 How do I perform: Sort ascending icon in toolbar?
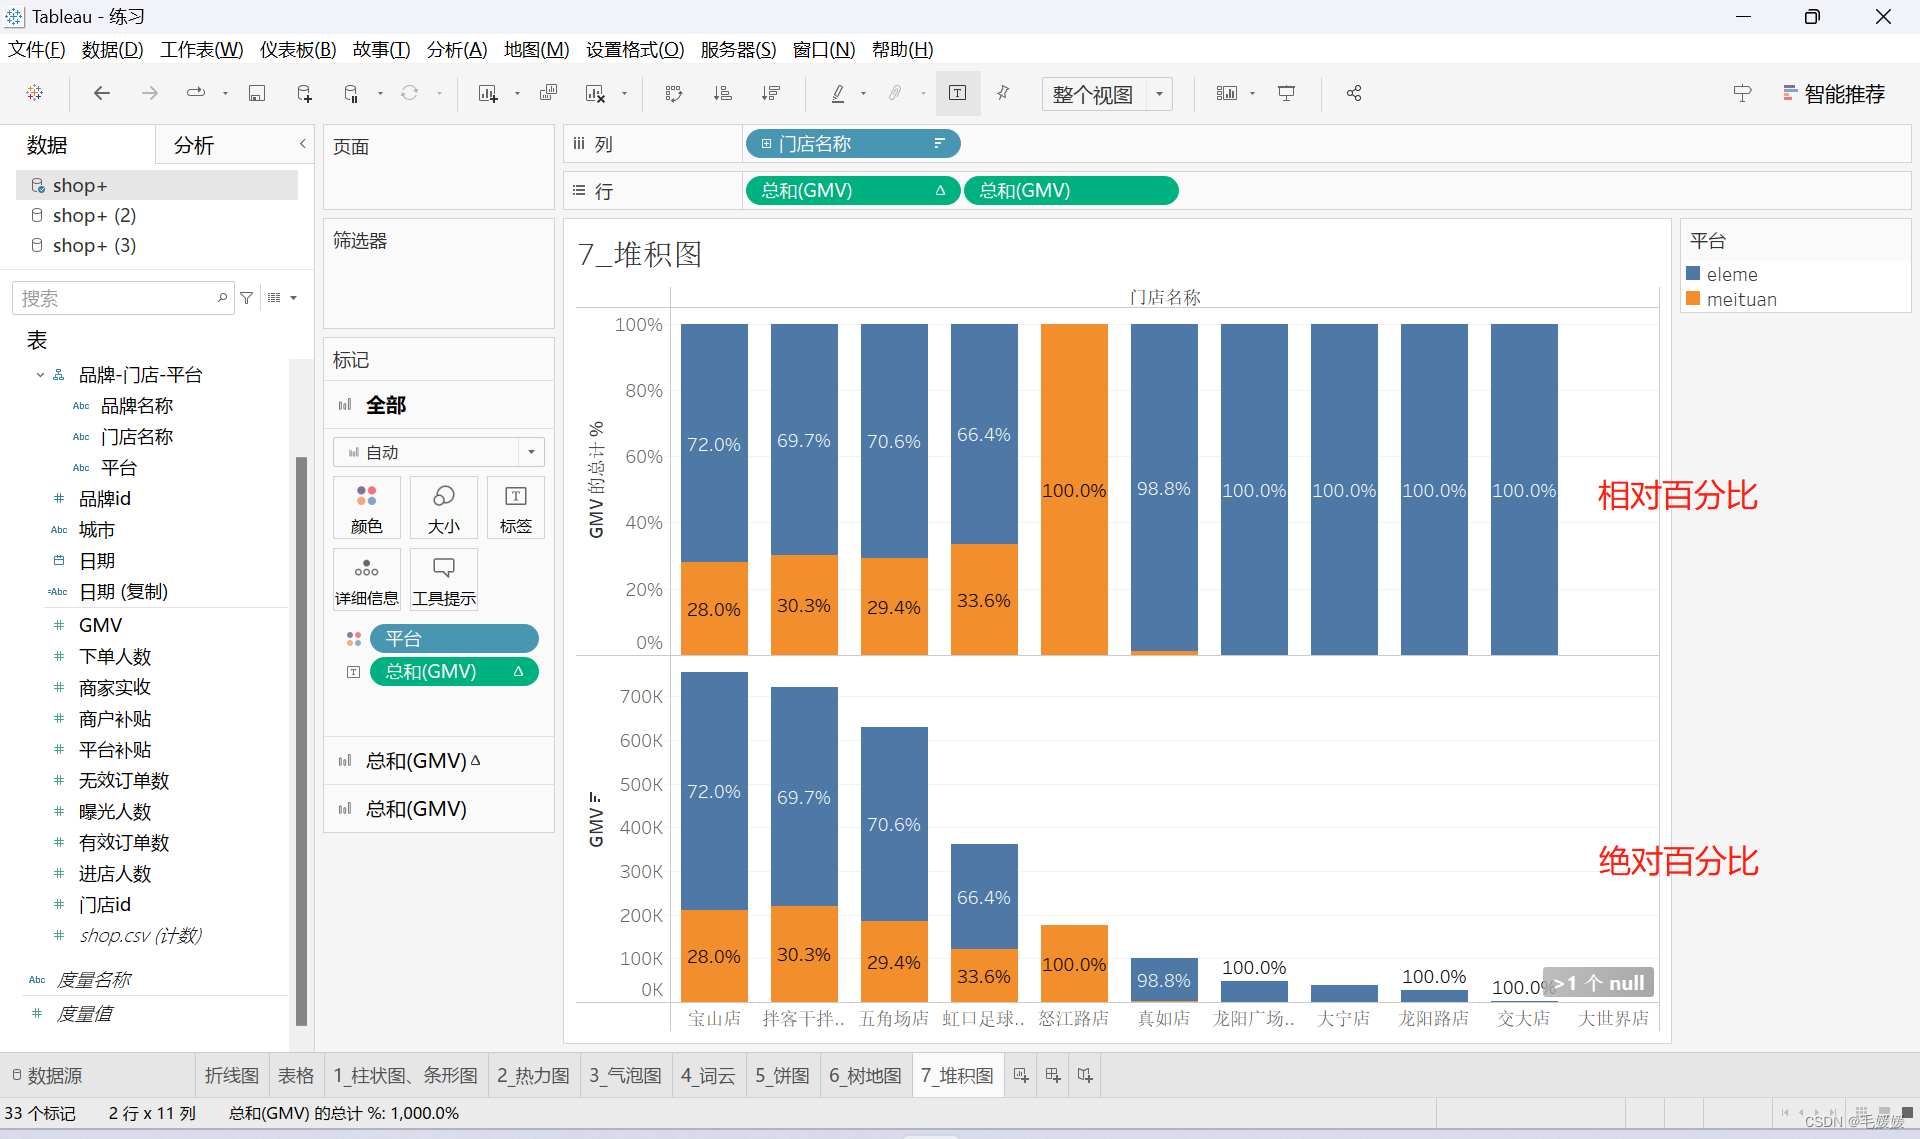(722, 93)
